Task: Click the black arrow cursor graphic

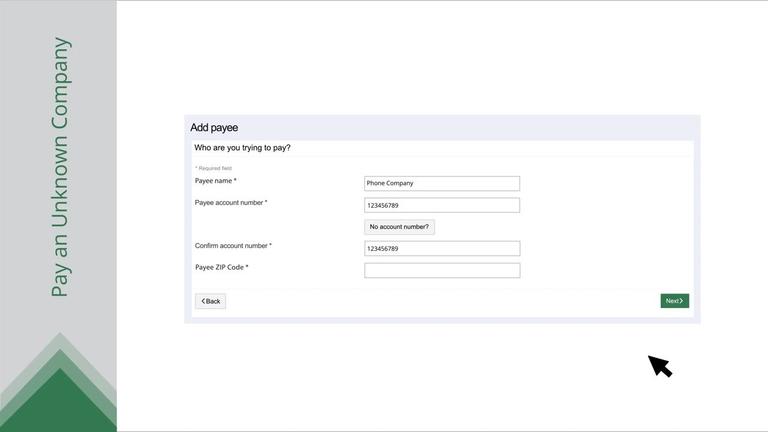Action: coord(660,366)
